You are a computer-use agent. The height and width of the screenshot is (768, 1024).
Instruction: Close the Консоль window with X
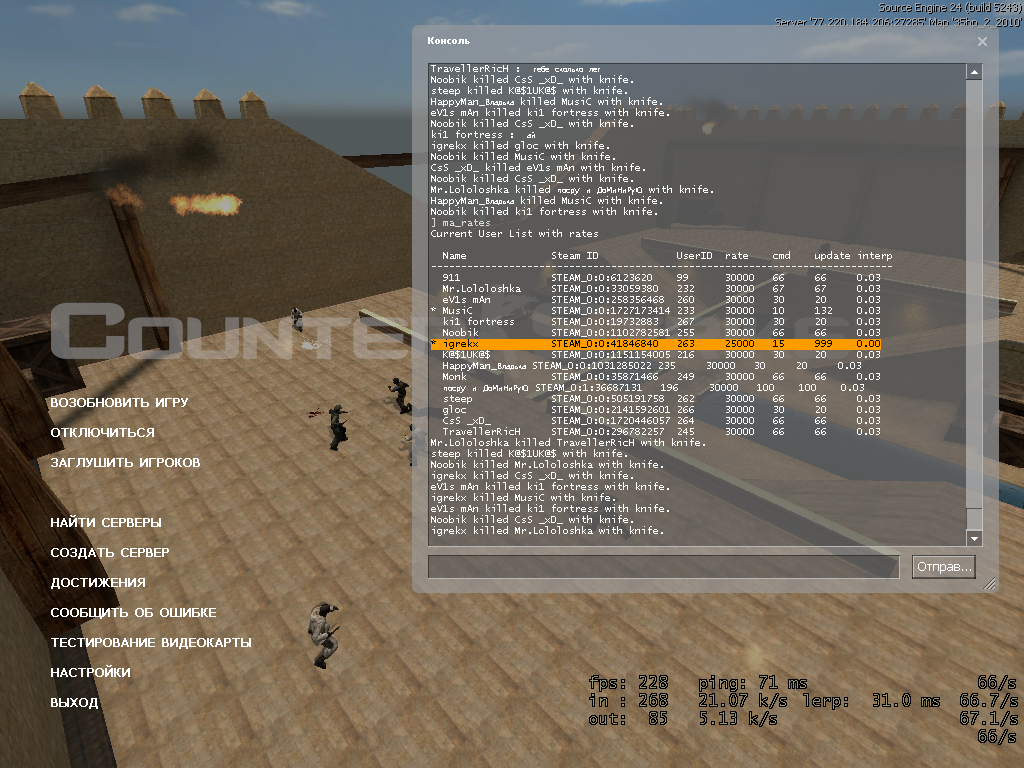(x=982, y=41)
